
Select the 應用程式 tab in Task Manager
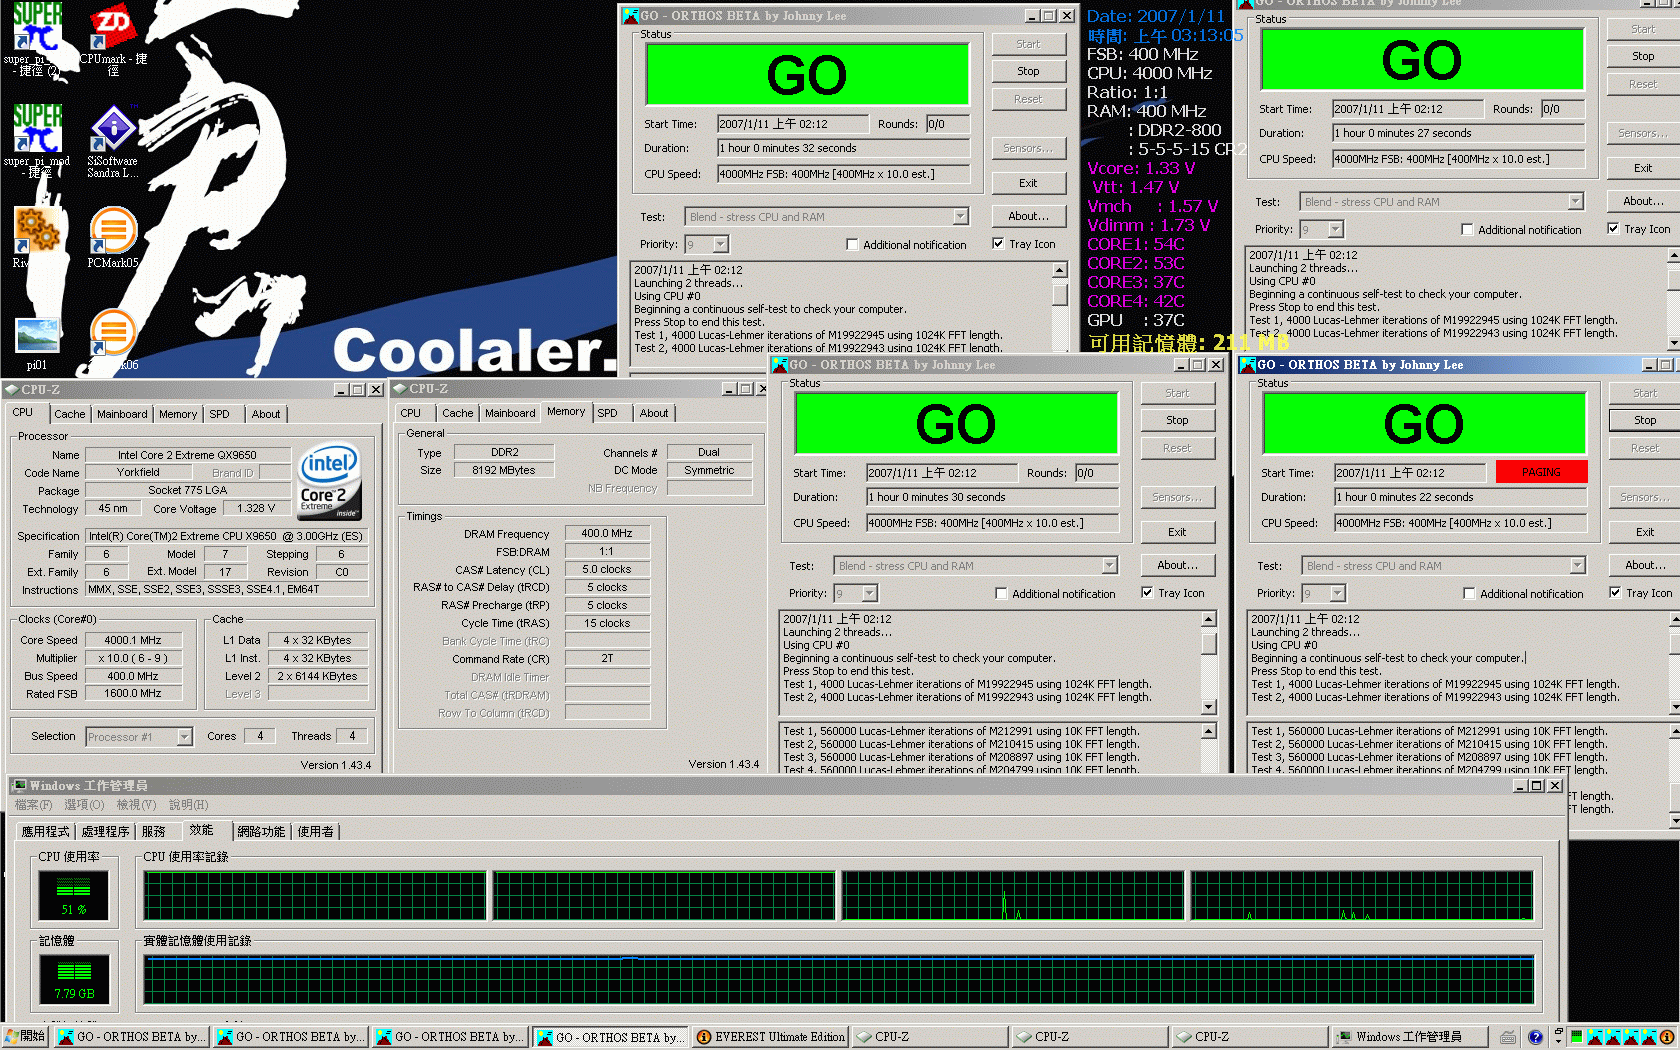click(x=46, y=832)
